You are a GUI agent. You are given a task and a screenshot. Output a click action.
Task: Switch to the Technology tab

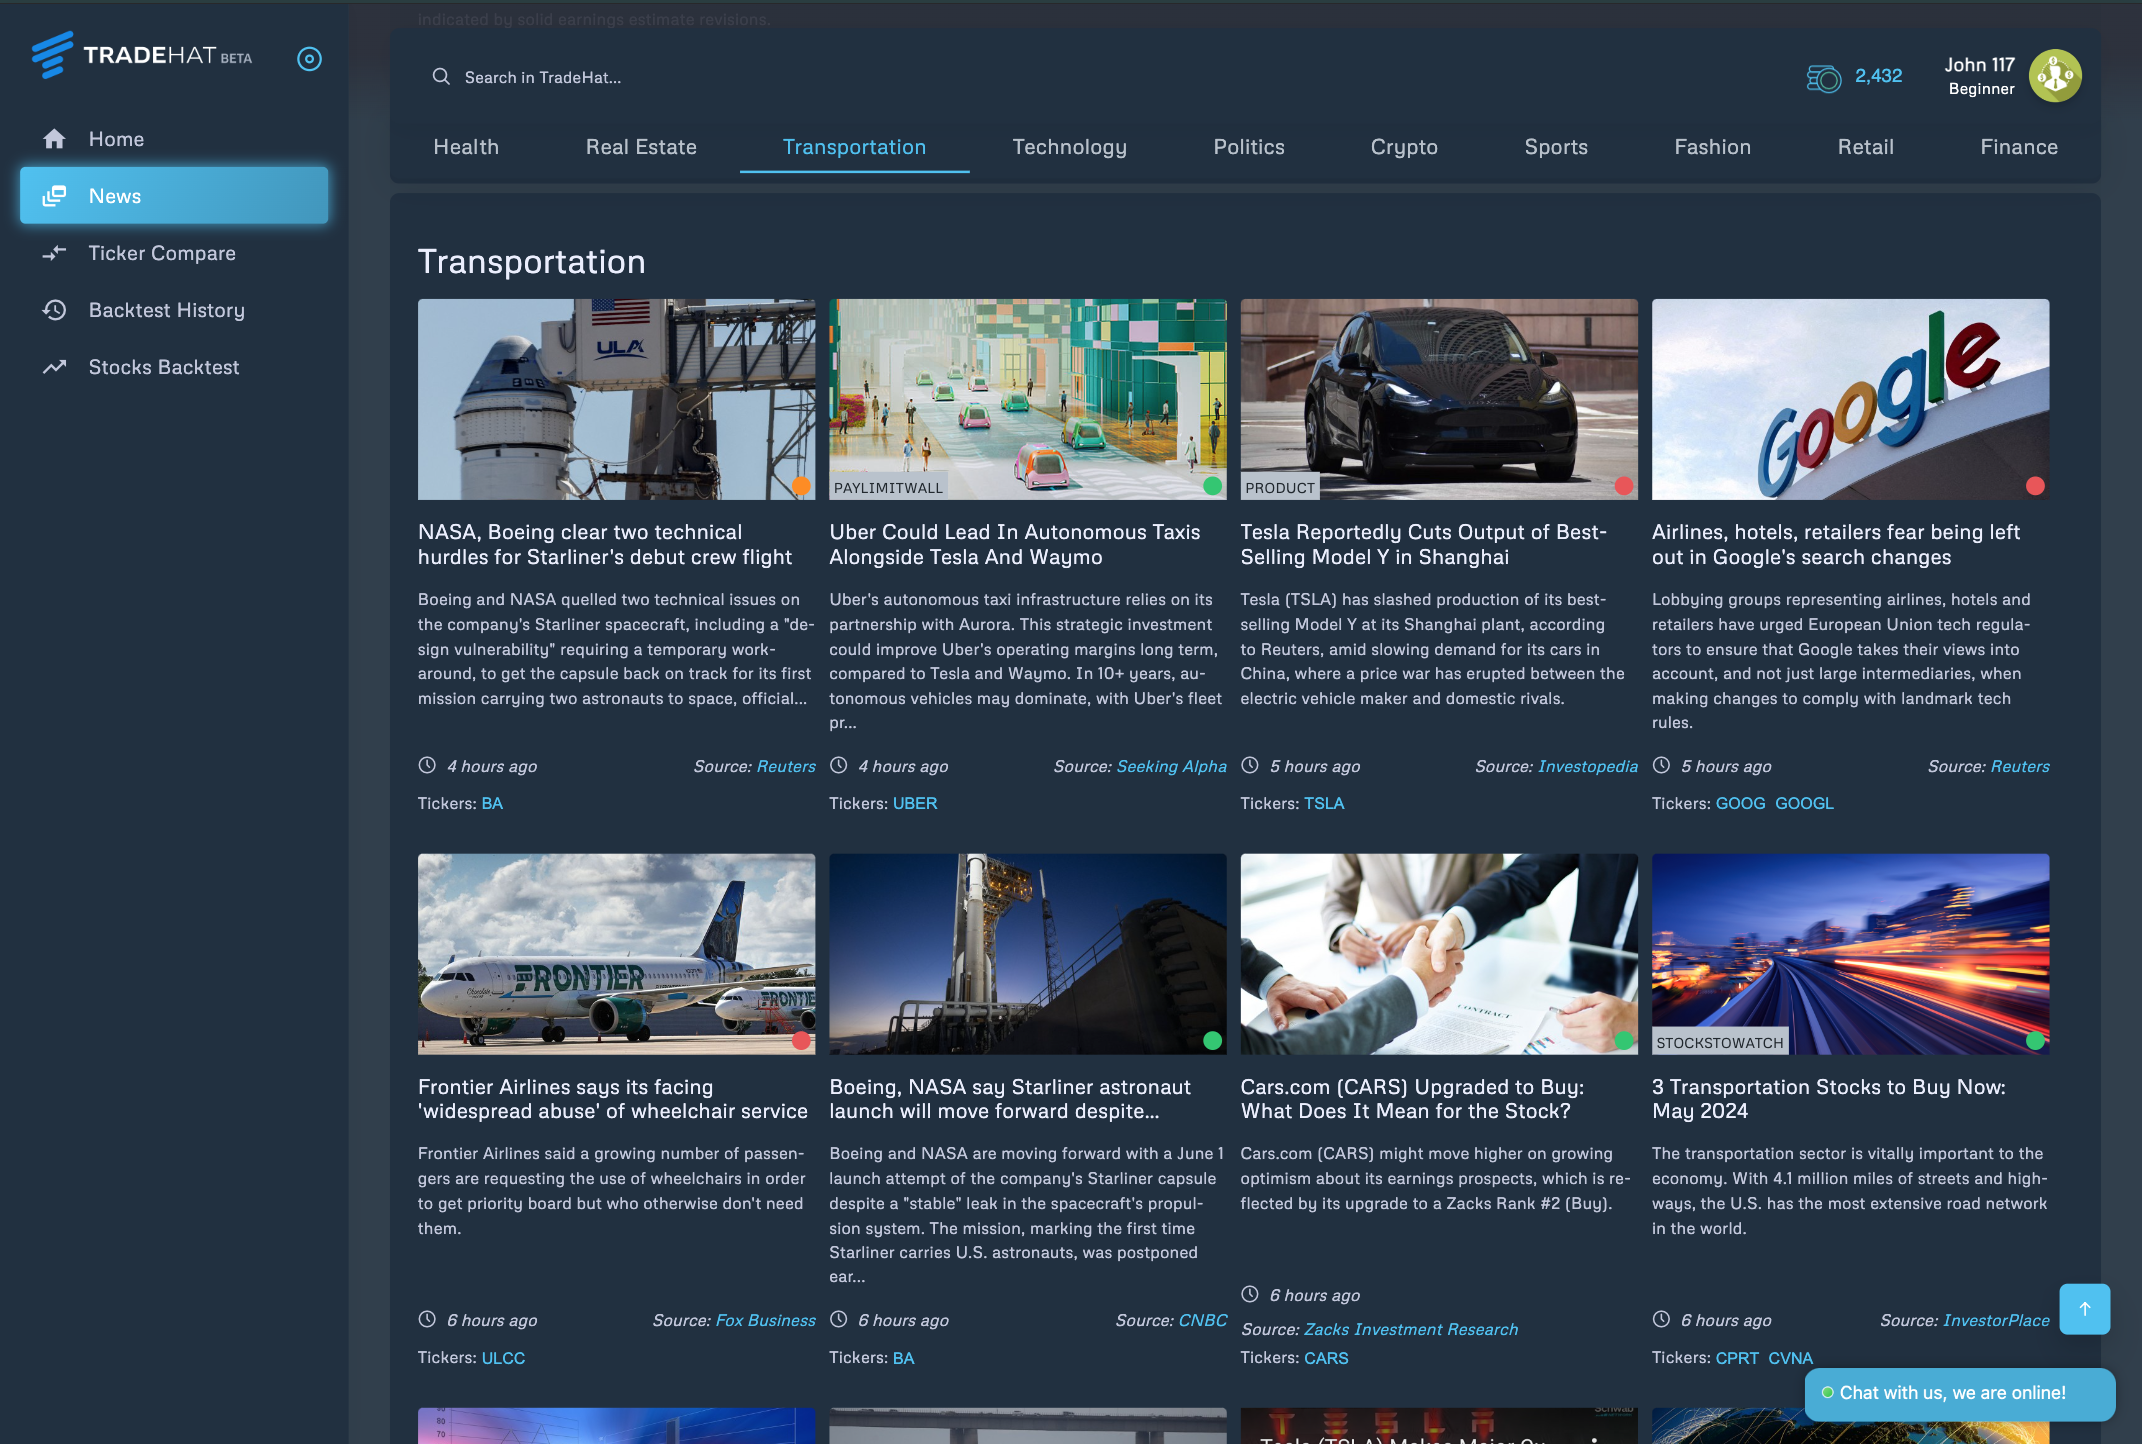1069,147
